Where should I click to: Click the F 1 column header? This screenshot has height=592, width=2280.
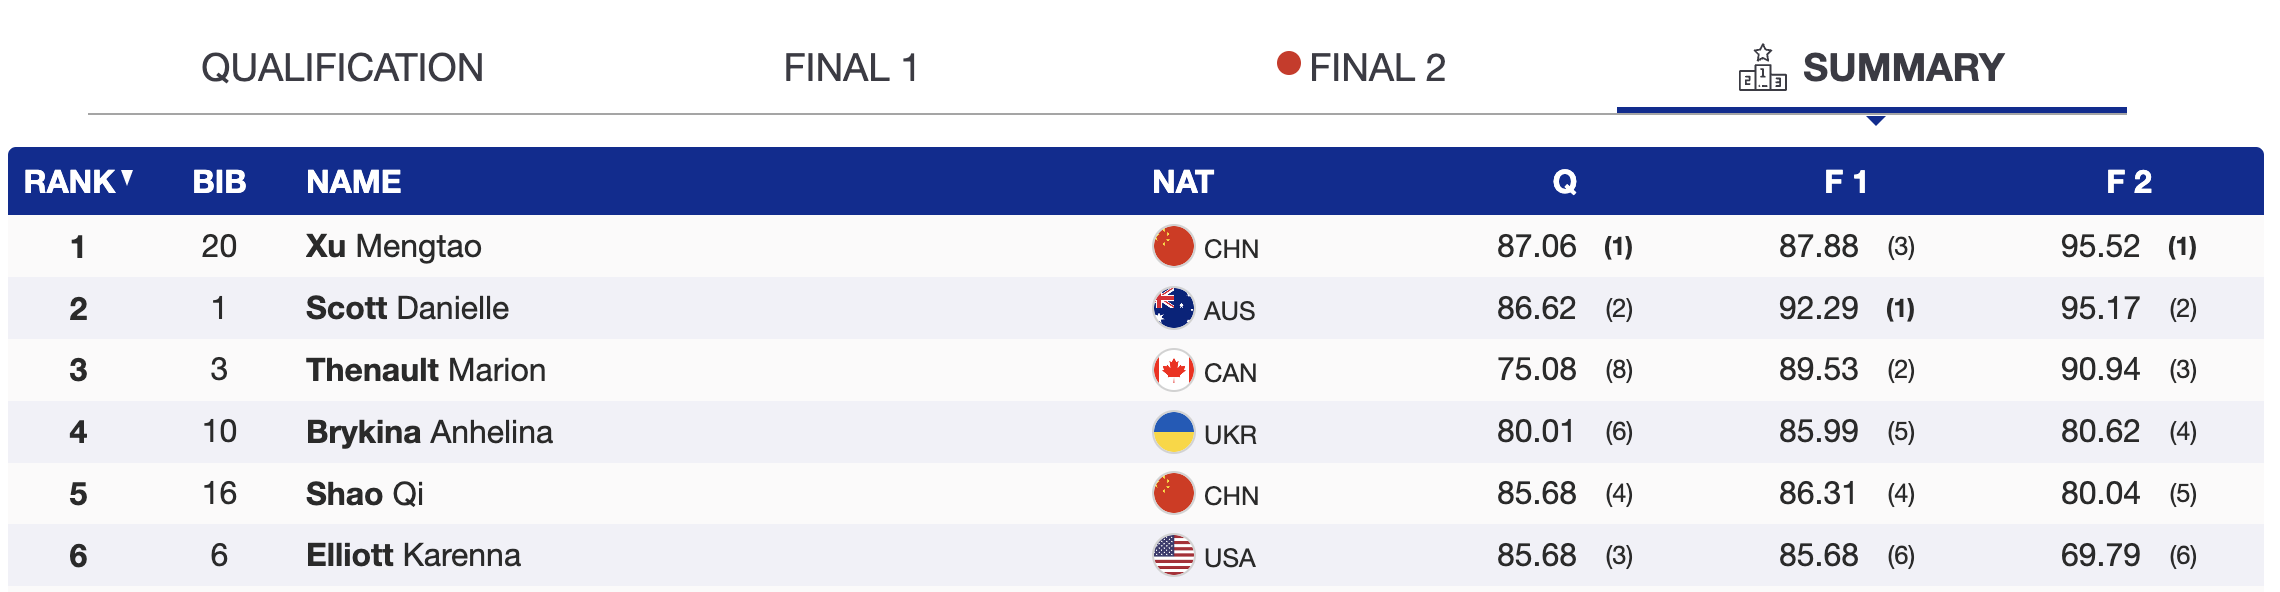(x=1845, y=182)
